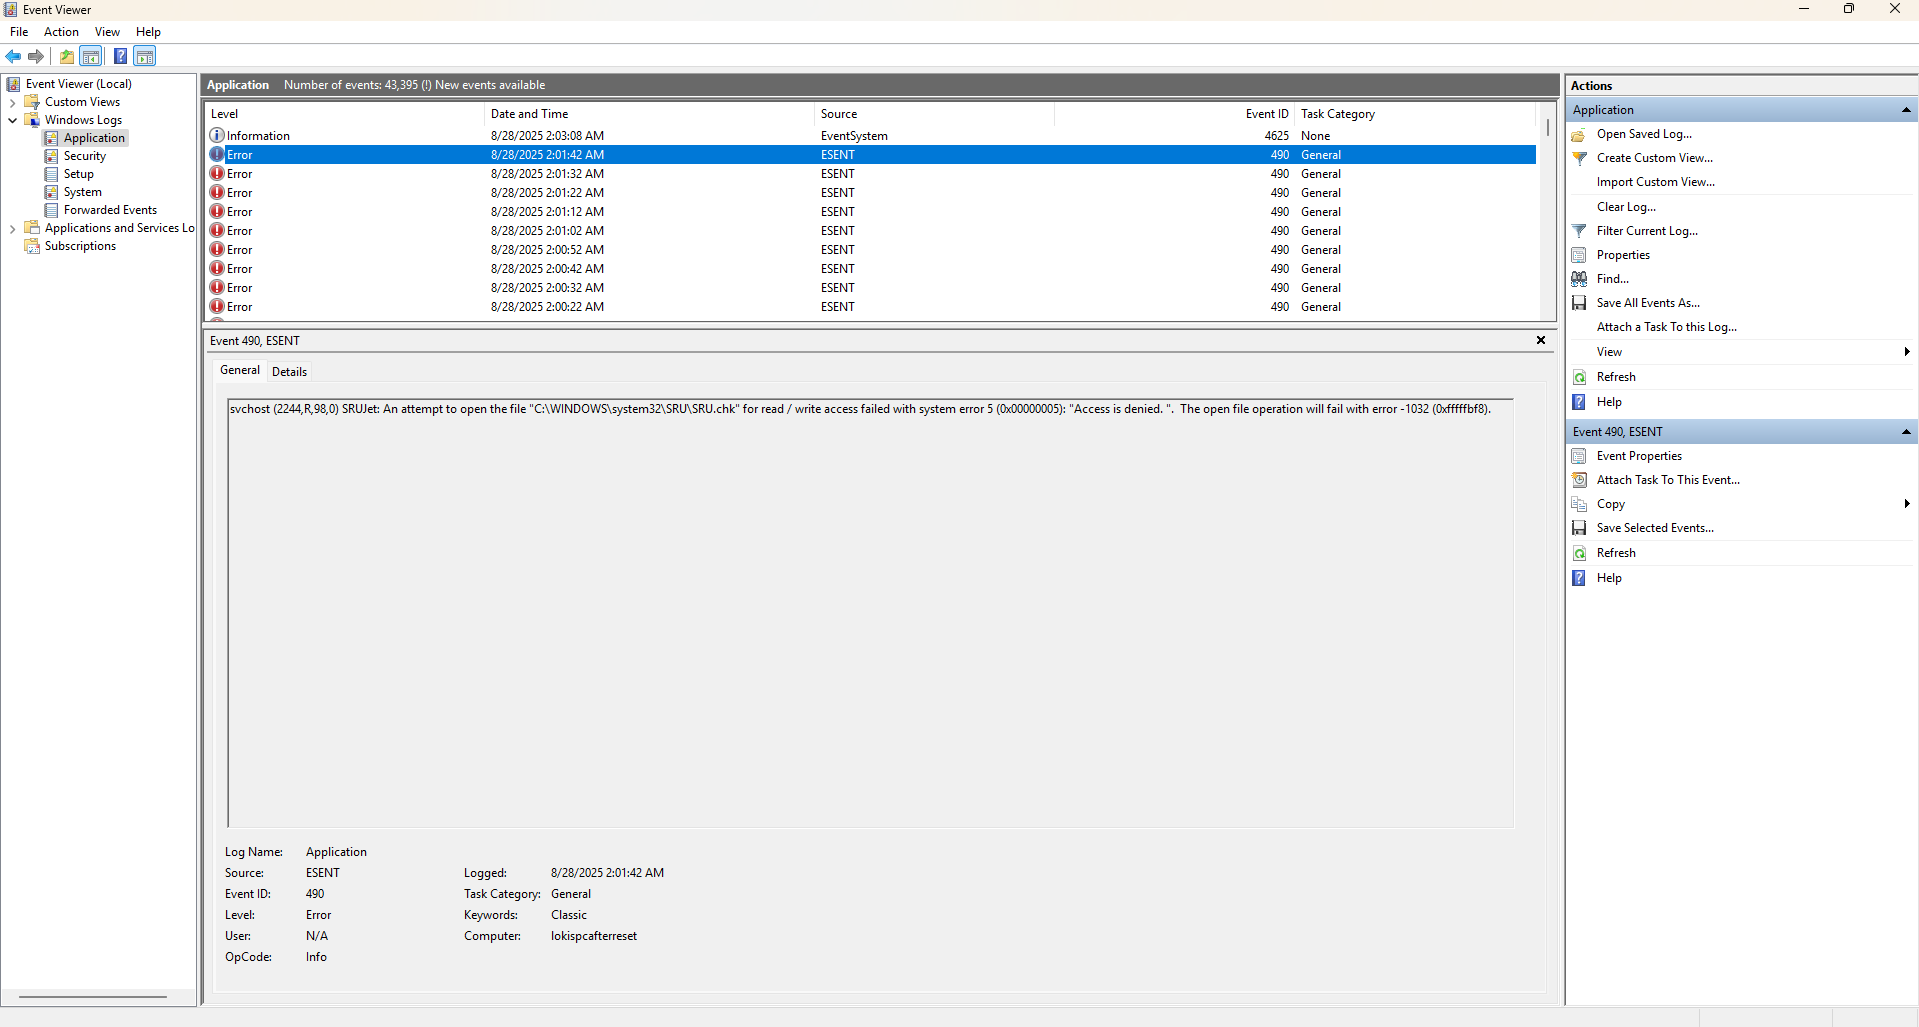1919x1027 pixels.
Task: Open Event Properties for Event 490
Action: (x=1638, y=455)
